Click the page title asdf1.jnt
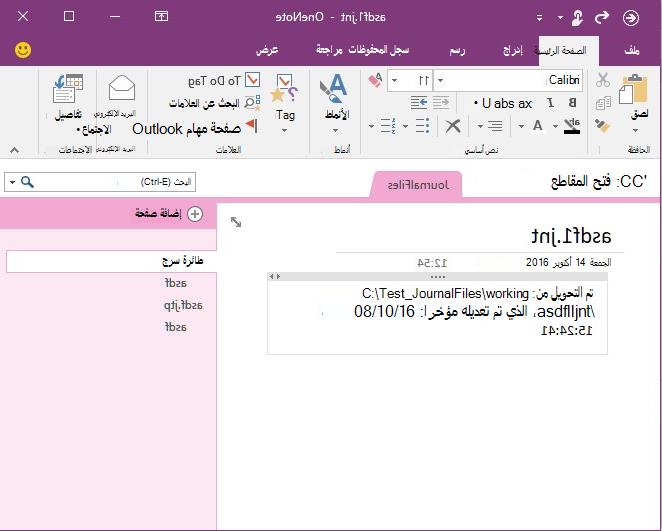This screenshot has width=662, height=531. [571, 236]
